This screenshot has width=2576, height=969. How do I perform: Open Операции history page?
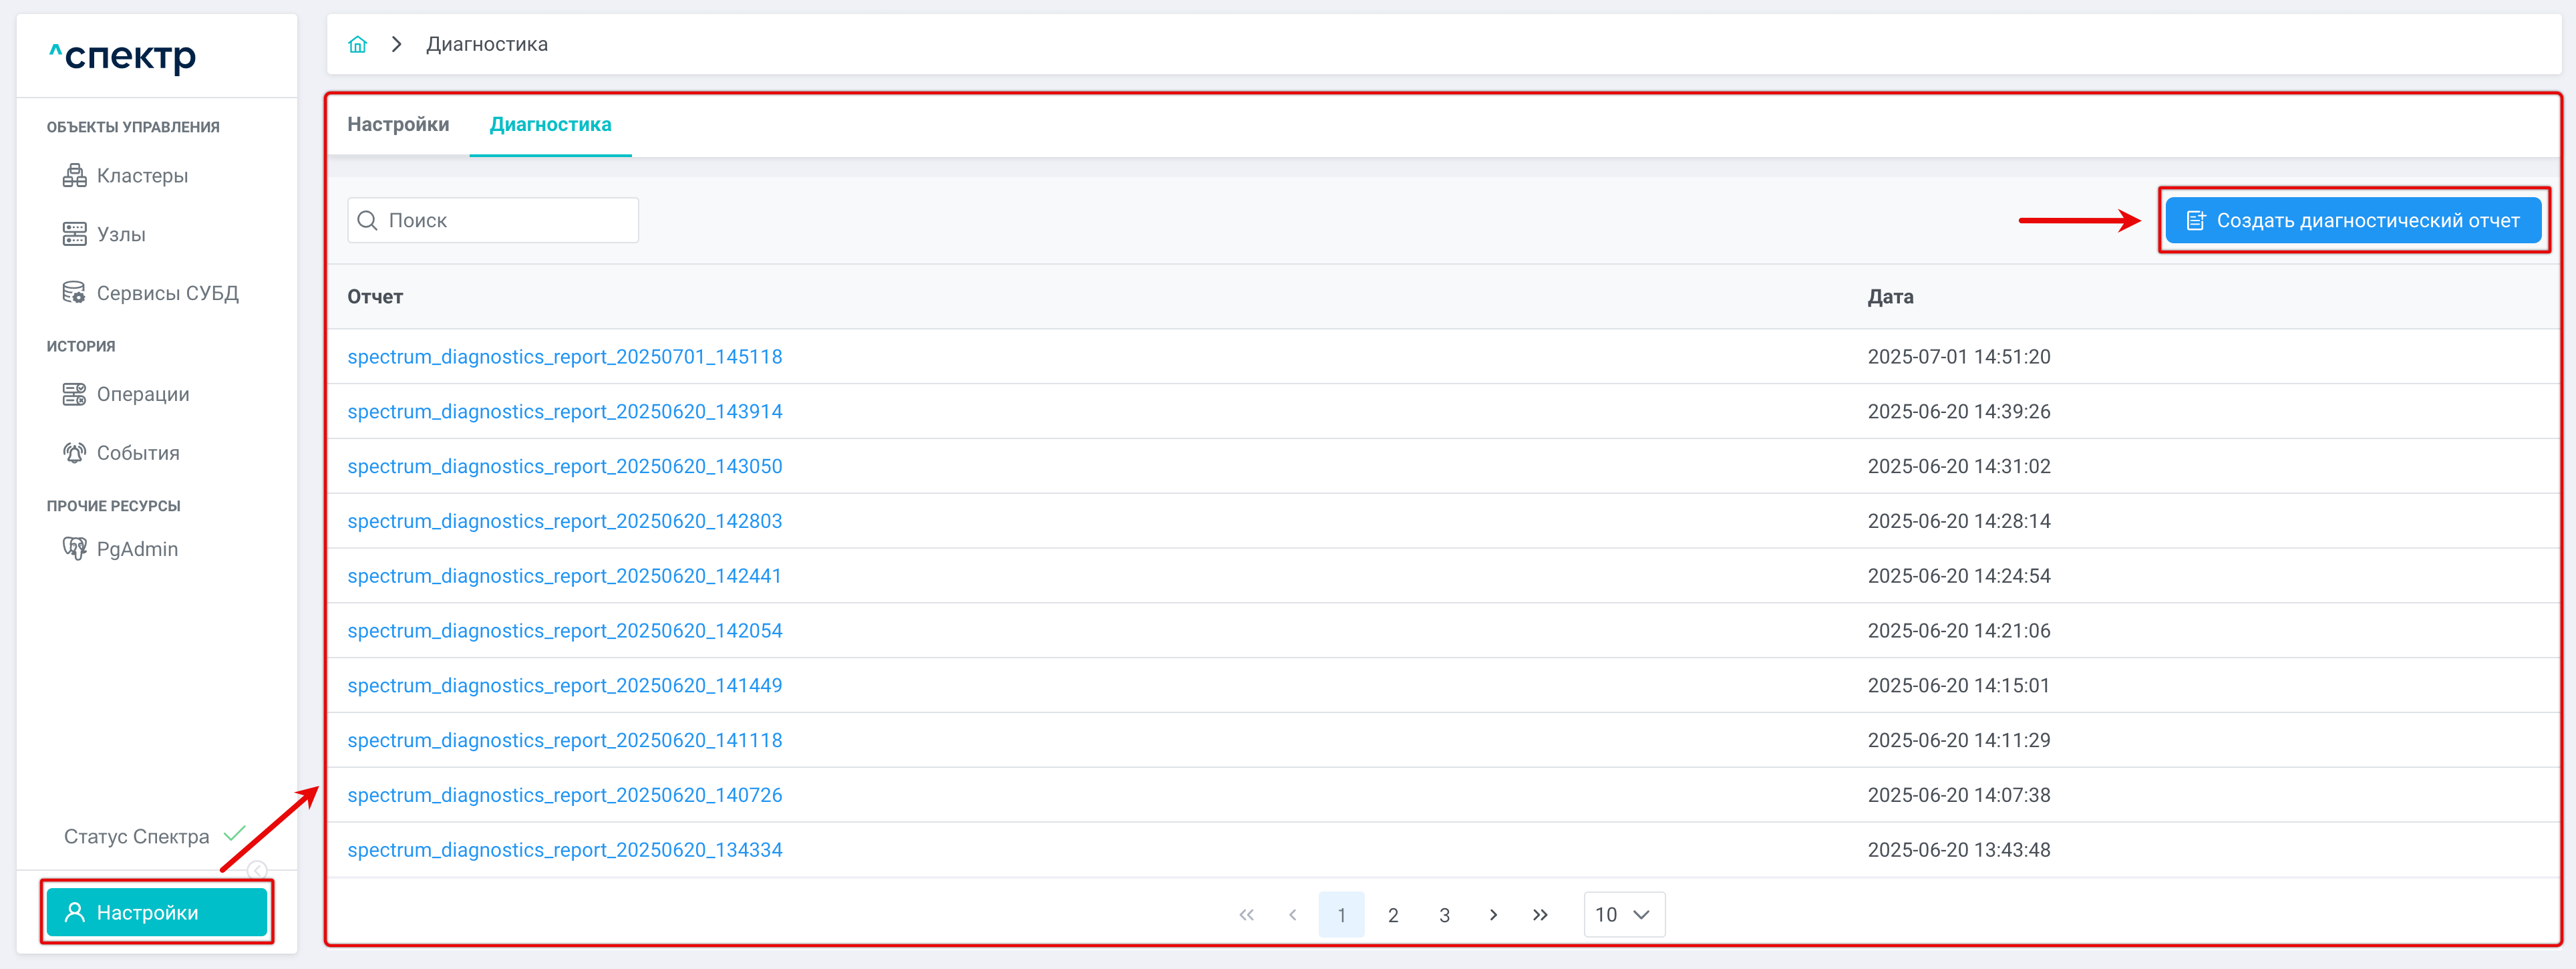(x=142, y=394)
